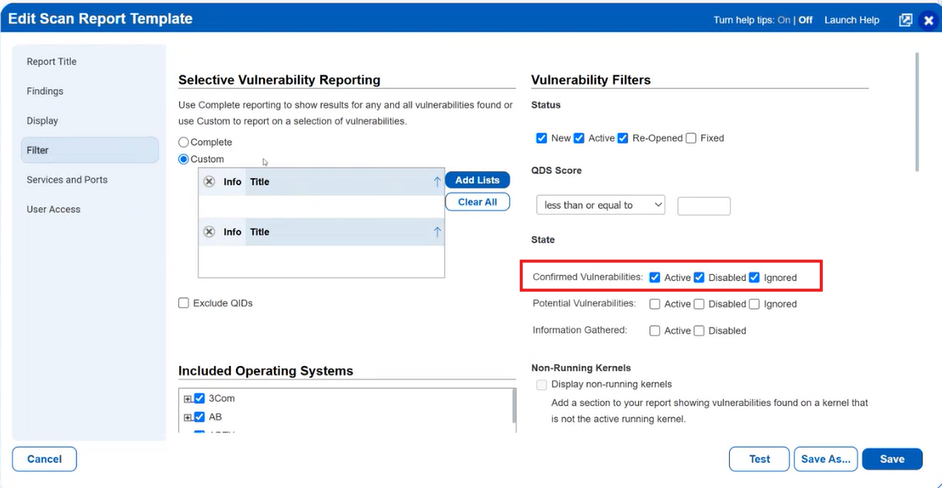The image size is (942, 488).
Task: Click the second Info column header
Action: [x=232, y=232]
